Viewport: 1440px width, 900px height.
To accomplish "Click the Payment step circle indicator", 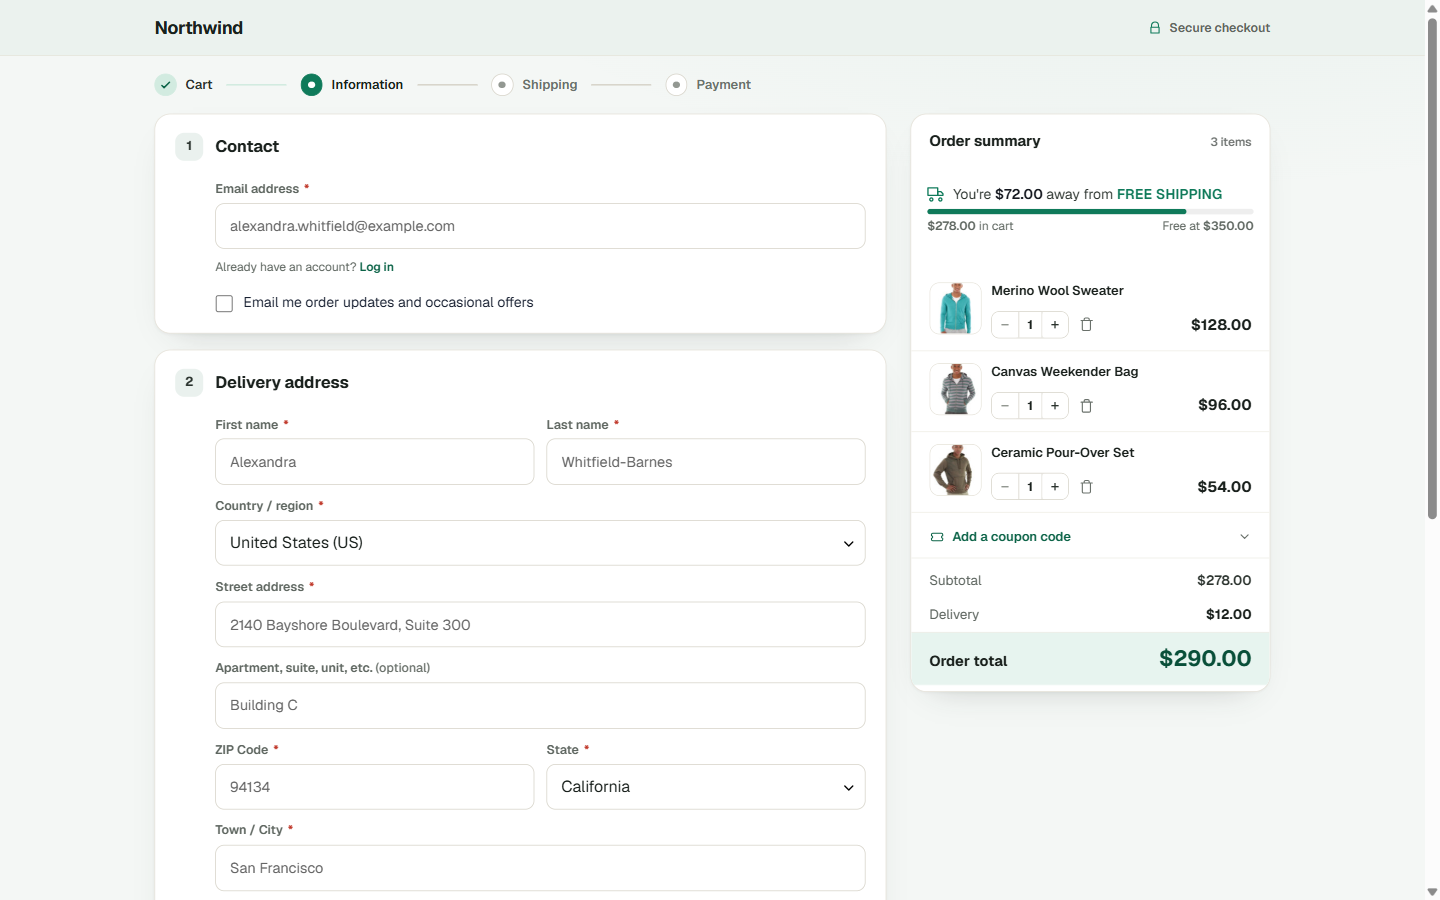I will click(677, 85).
